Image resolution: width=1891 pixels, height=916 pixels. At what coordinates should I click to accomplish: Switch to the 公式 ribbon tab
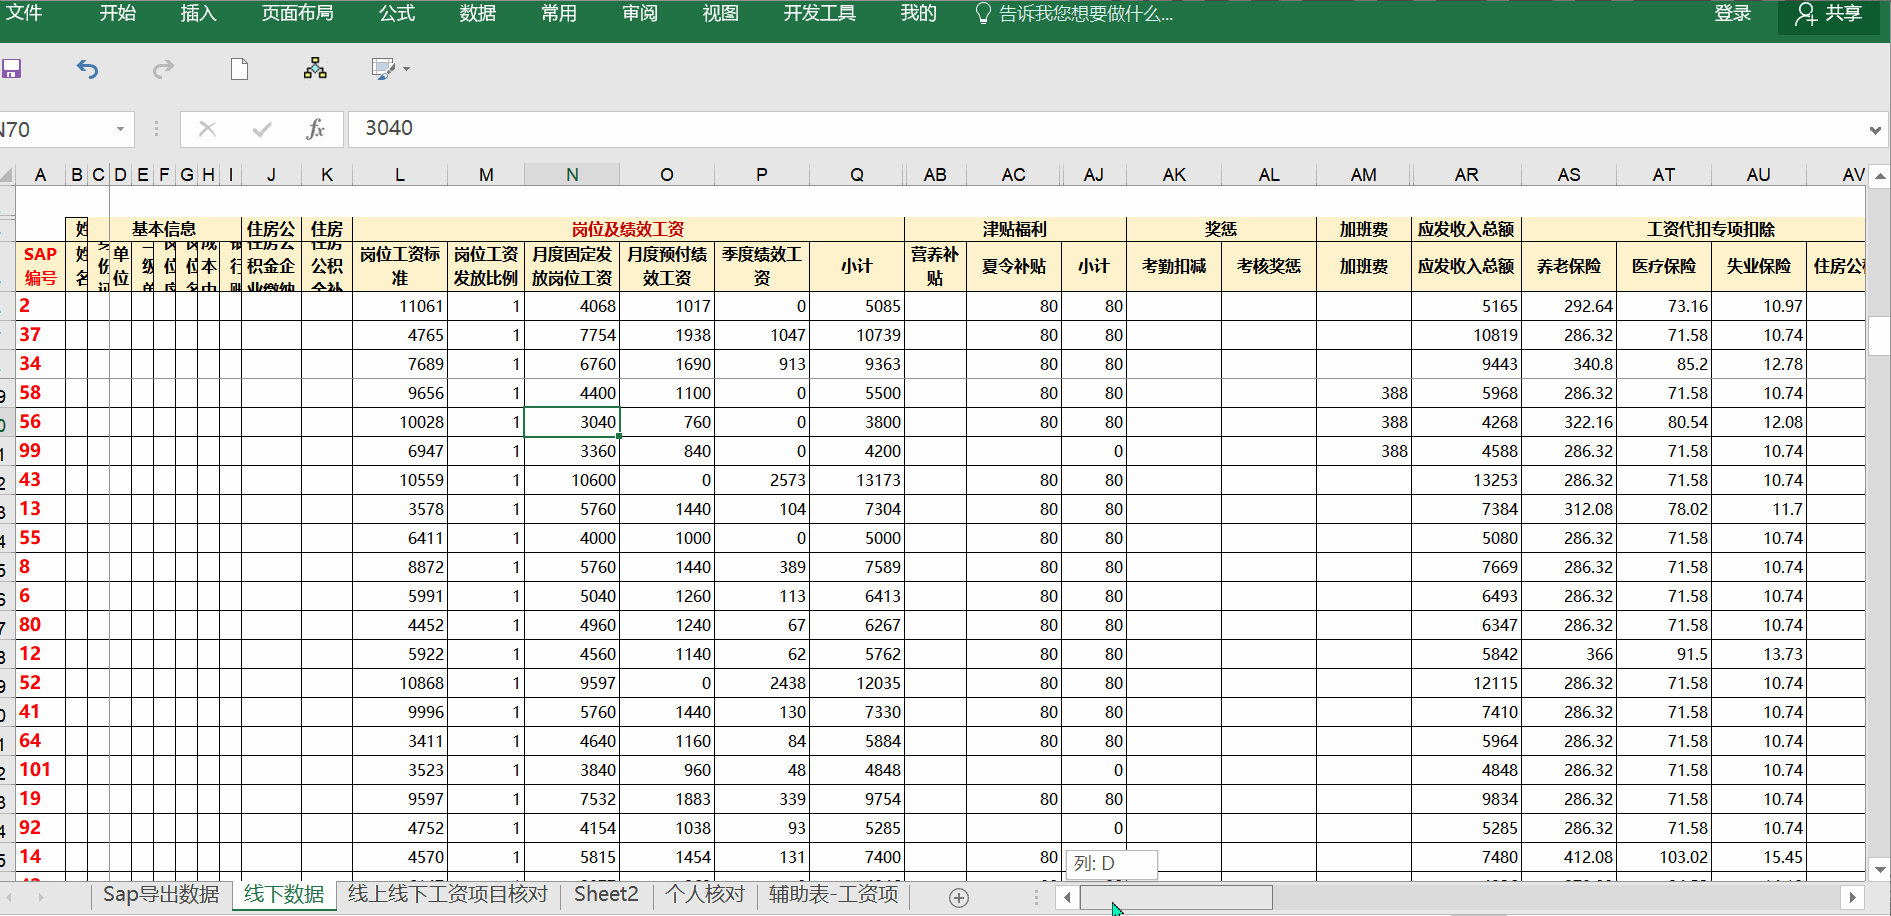pyautogui.click(x=396, y=13)
